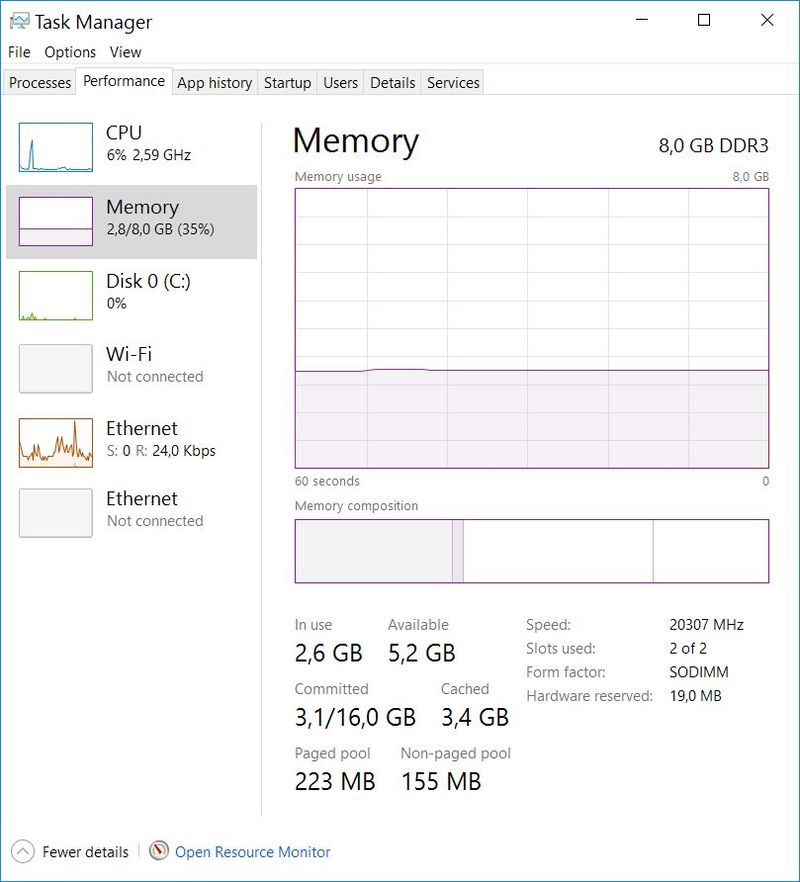The image size is (800, 882).
Task: Switch to the Processes tab
Action: click(x=40, y=83)
